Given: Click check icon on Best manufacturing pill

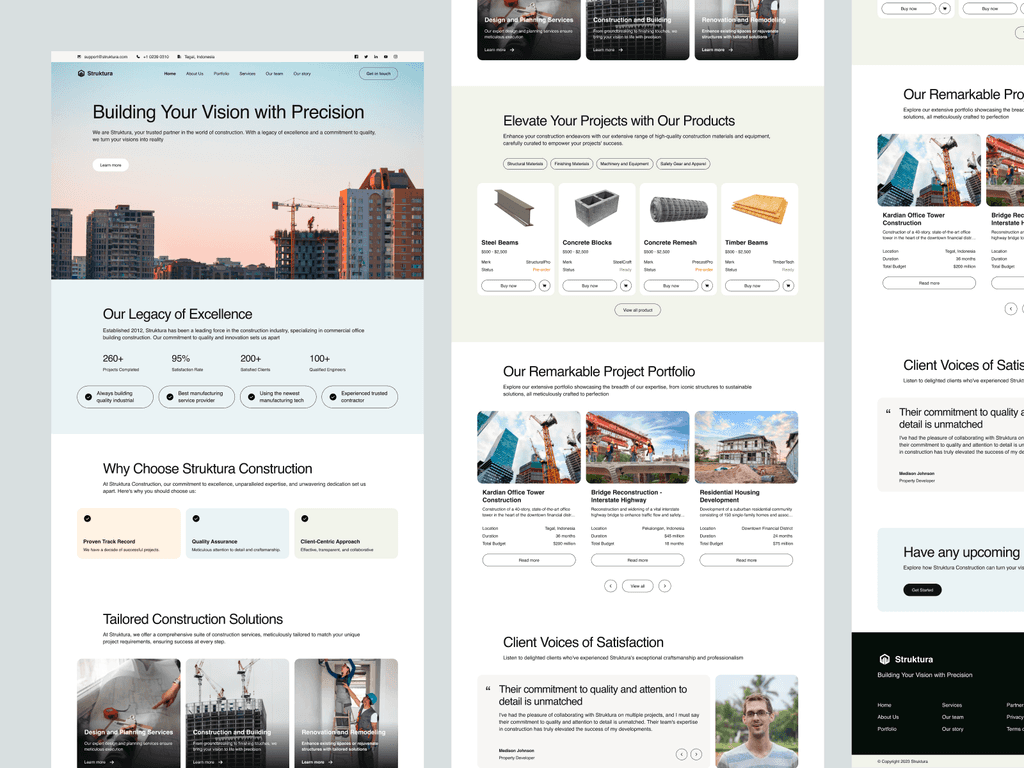Looking at the screenshot, I should [170, 396].
